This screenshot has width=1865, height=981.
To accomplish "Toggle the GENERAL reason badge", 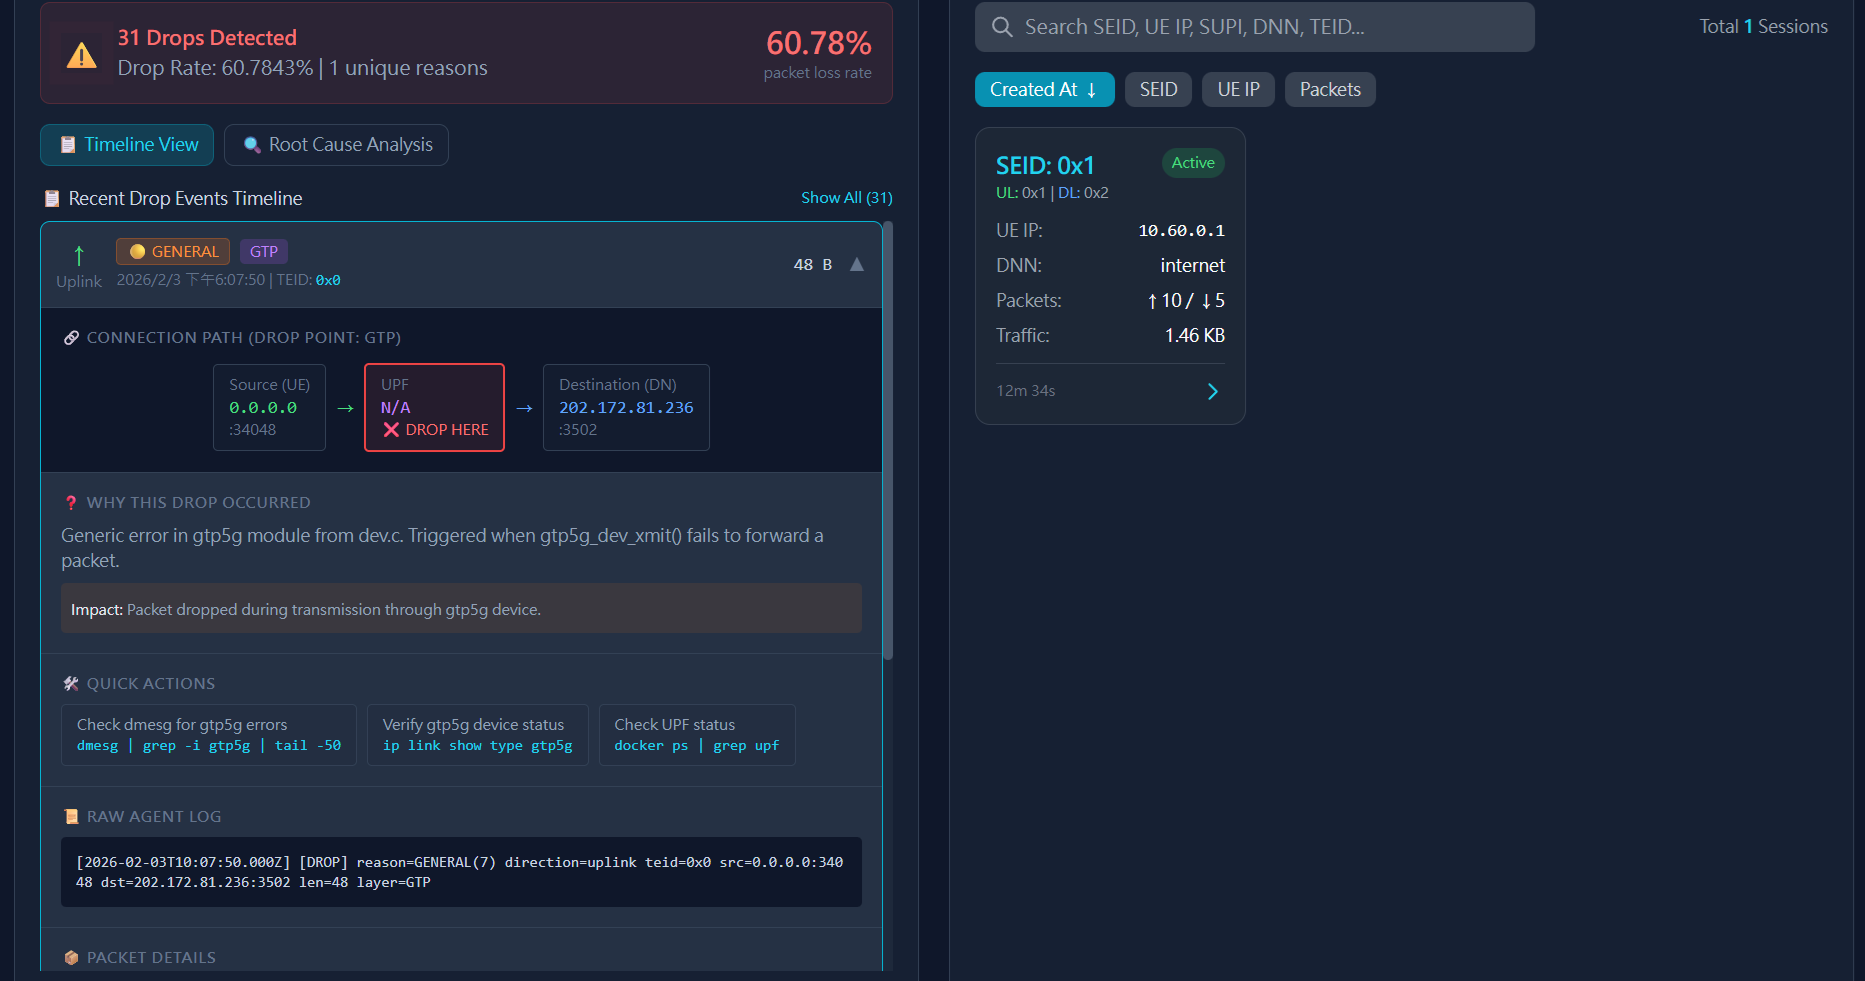I will (x=172, y=251).
